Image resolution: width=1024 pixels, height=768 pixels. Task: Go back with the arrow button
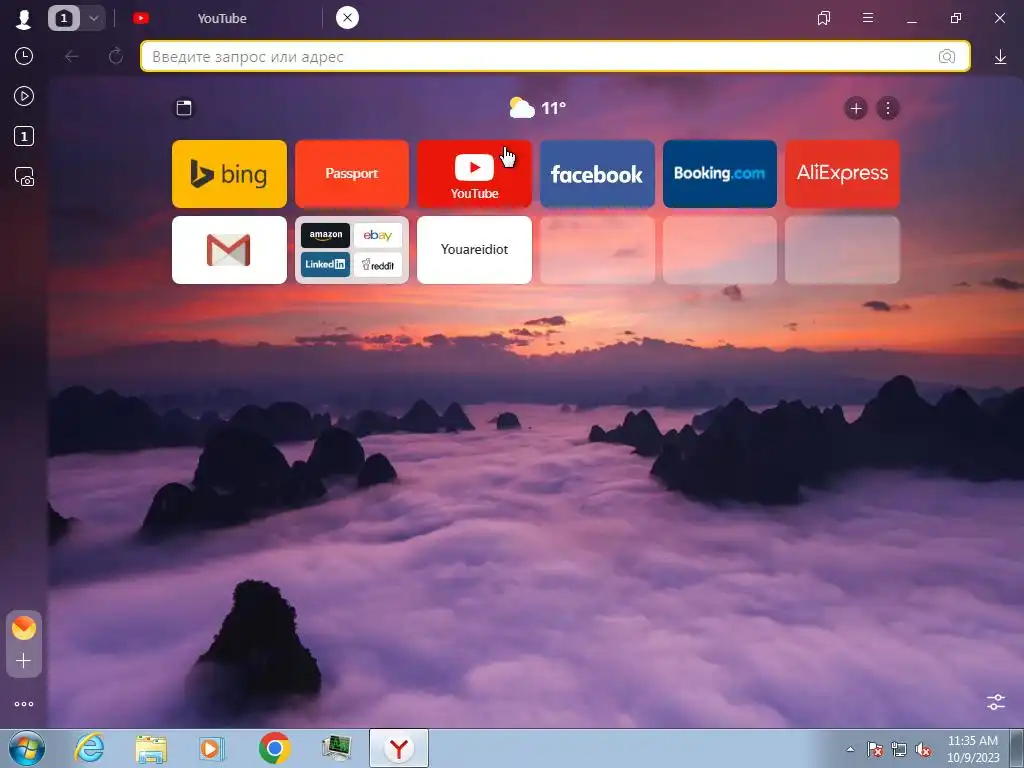click(72, 57)
